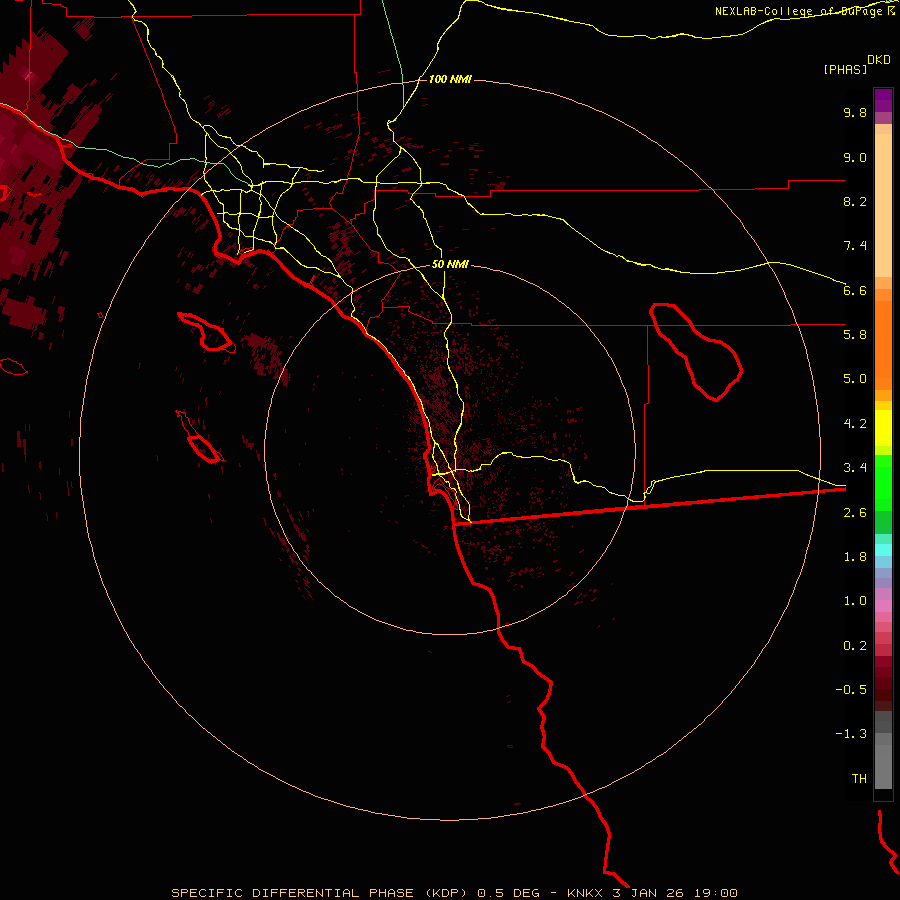Pick the large peach swatch on the color bar

point(883,205)
